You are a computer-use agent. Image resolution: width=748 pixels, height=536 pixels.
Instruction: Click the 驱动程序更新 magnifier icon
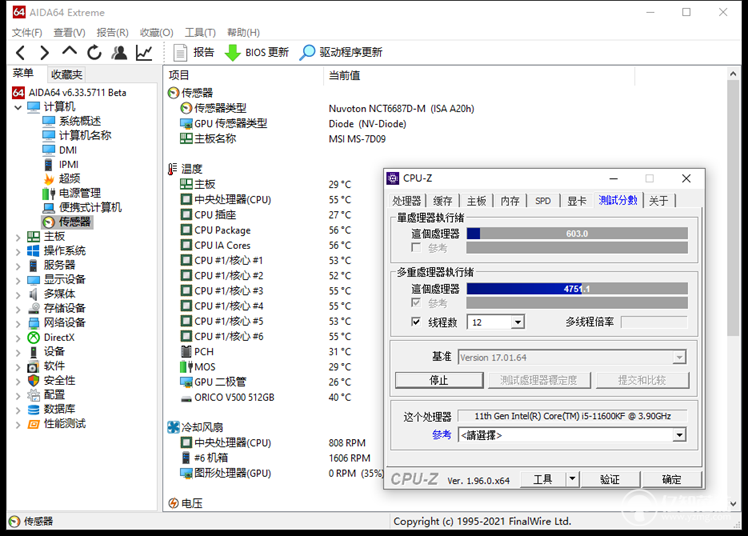pyautogui.click(x=307, y=52)
